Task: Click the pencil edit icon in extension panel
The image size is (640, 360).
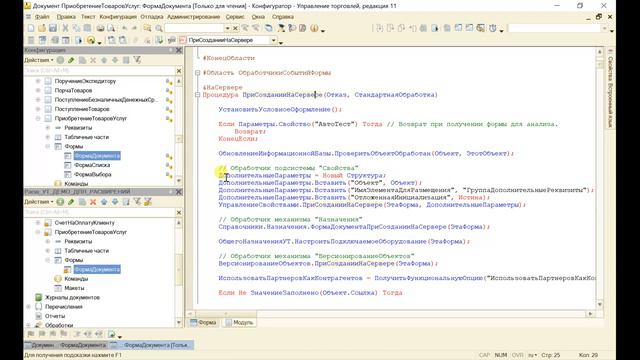Action: click(71, 202)
